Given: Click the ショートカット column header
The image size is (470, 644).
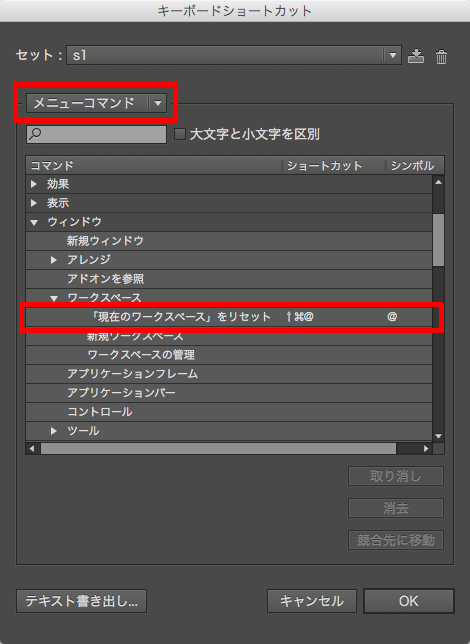Looking at the screenshot, I should click(334, 166).
